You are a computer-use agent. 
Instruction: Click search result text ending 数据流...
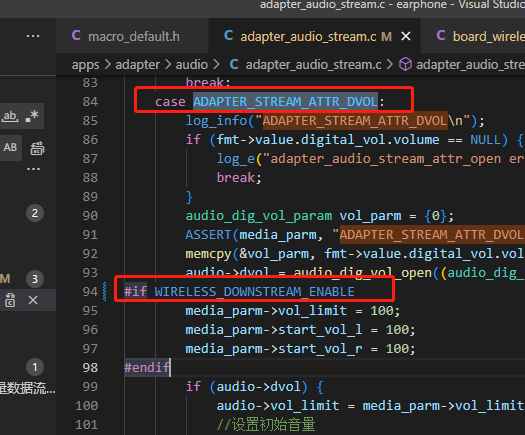pos(27,388)
